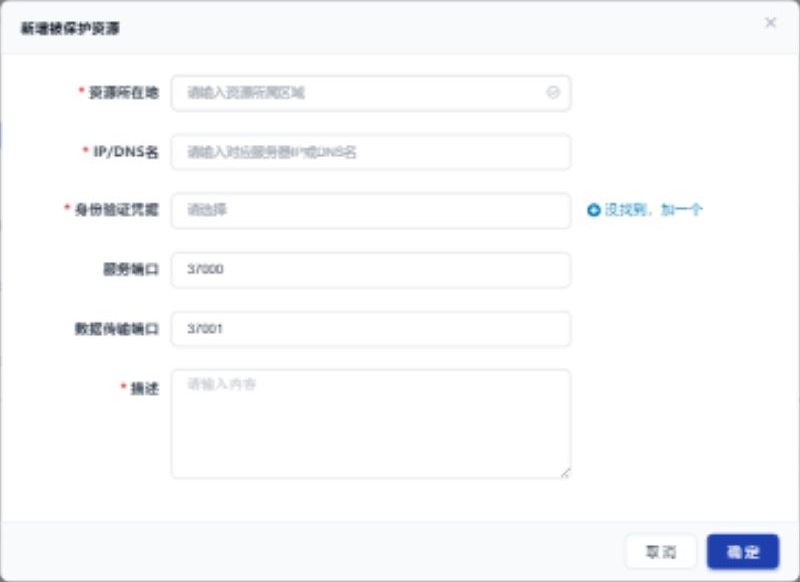Click the 身份验证凭据 label text
This screenshot has width=800, height=582.
pos(117,210)
